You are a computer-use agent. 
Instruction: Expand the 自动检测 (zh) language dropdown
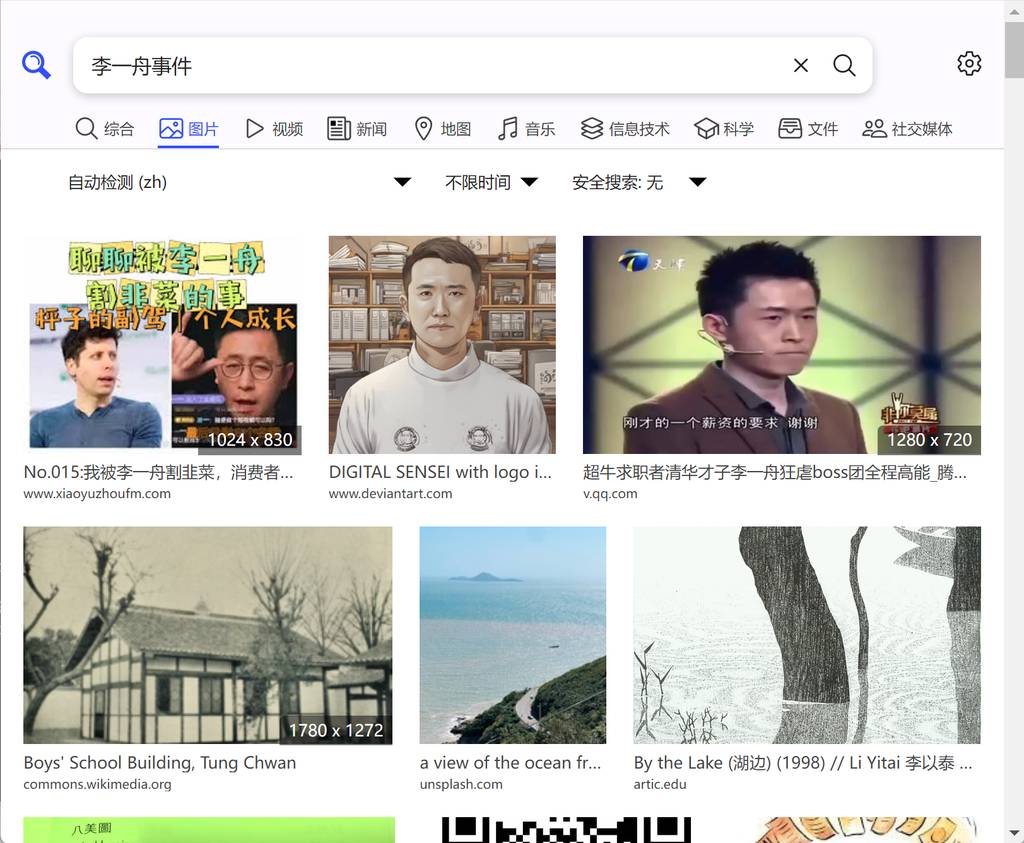(240, 182)
